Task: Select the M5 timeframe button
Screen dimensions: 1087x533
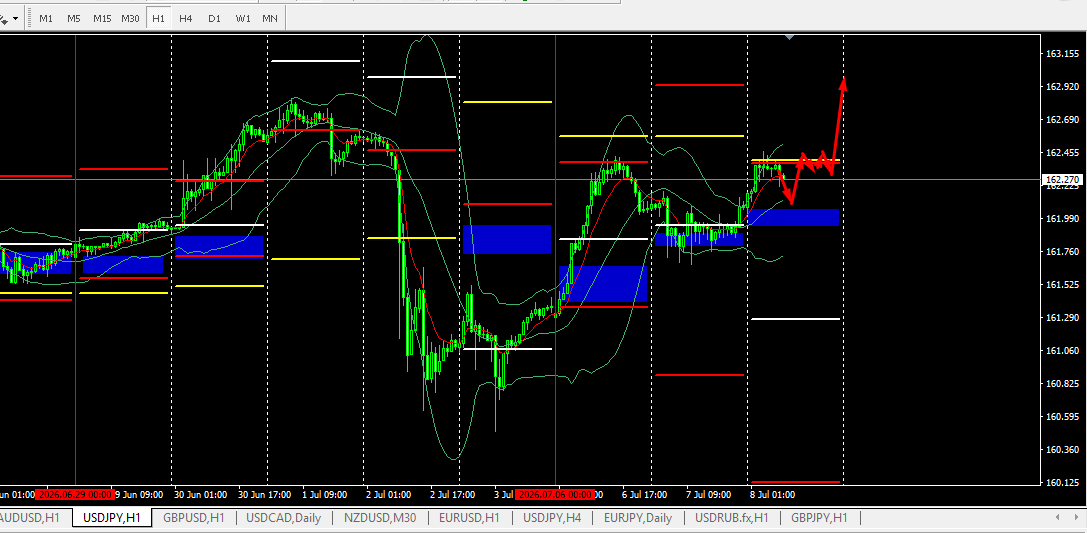Action: tap(73, 19)
